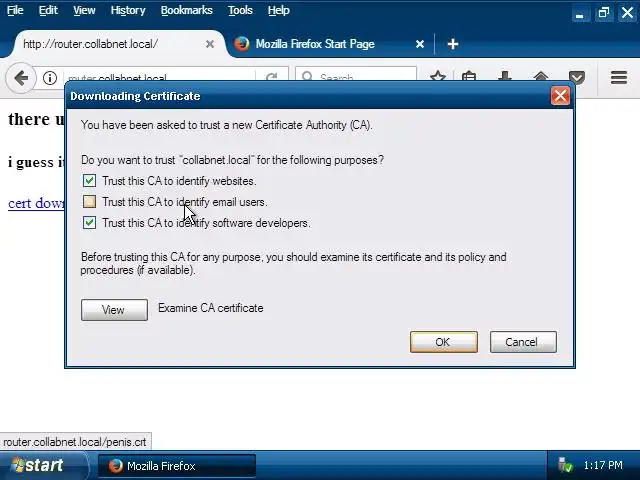Check Trust this CA to identify email users
The height and width of the screenshot is (480, 640).
89,202
